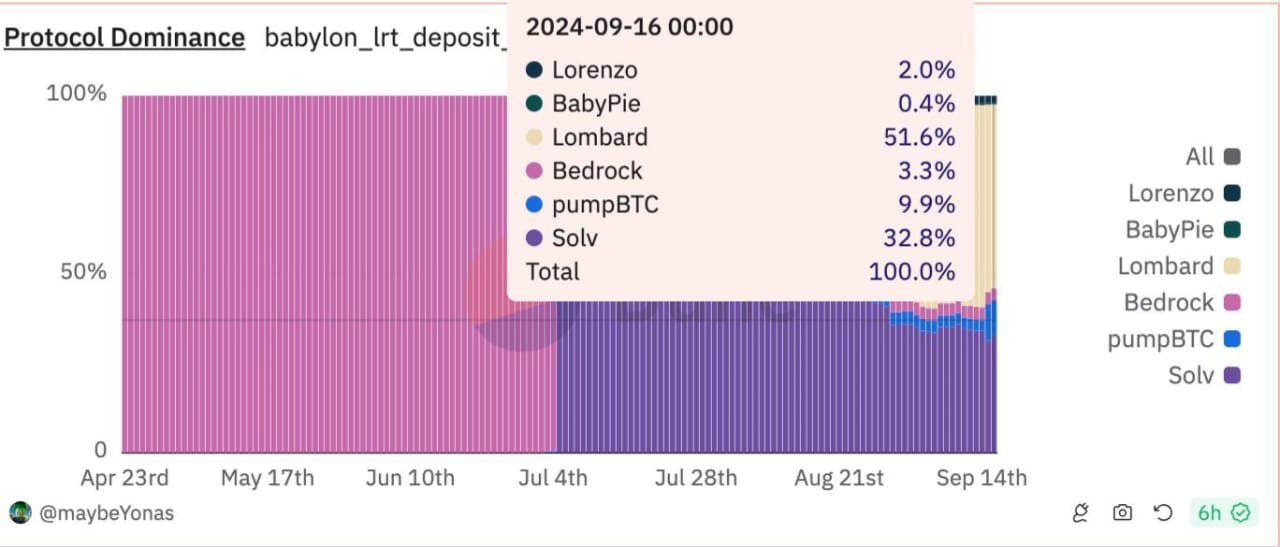Screen dimensions: 1280x547
Task: Click the camera screenshot icon
Action: click(x=1122, y=513)
